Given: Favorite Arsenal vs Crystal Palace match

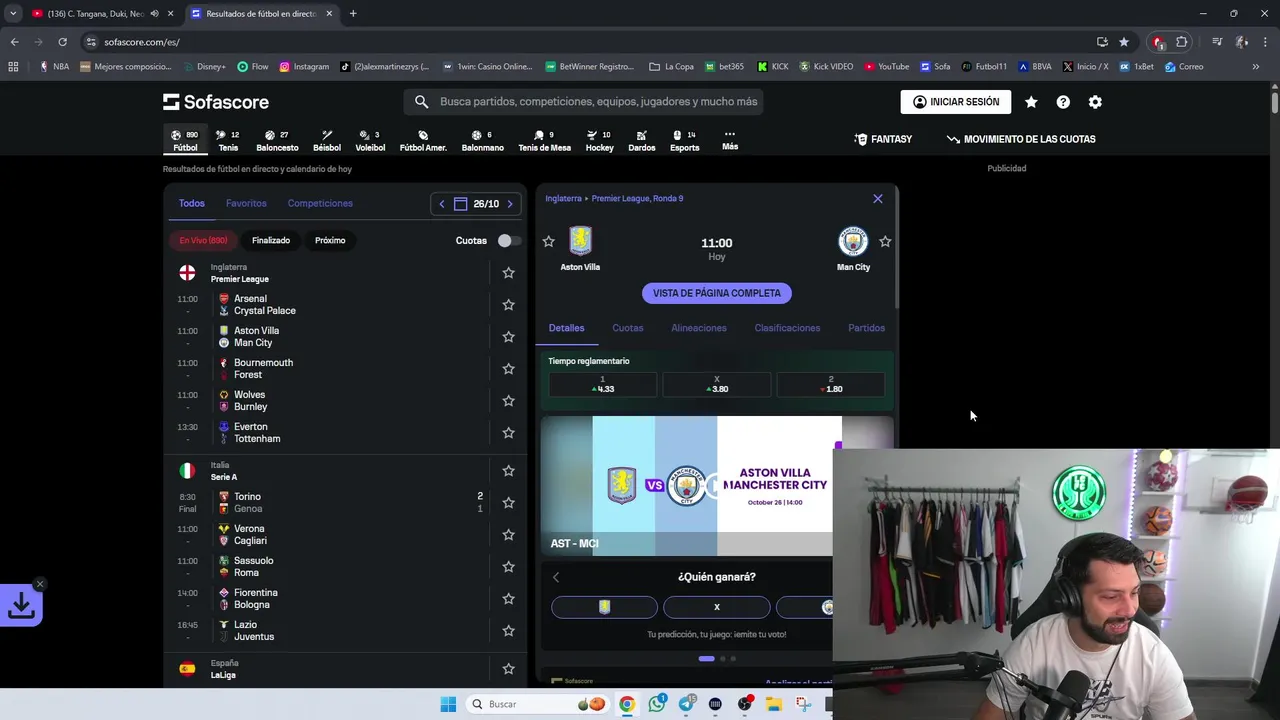Looking at the screenshot, I should (508, 305).
